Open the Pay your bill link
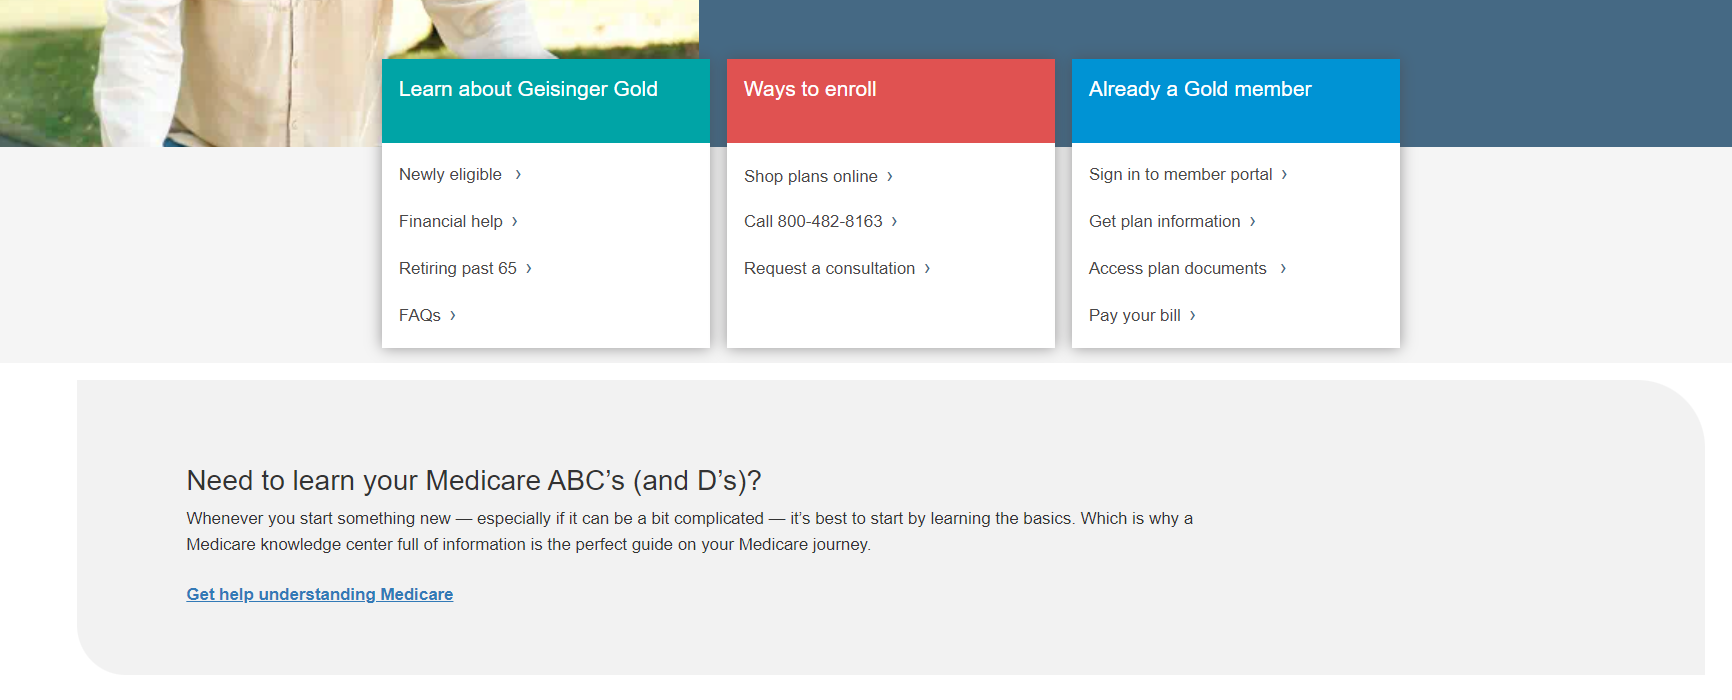This screenshot has width=1732, height=700. coord(1134,315)
